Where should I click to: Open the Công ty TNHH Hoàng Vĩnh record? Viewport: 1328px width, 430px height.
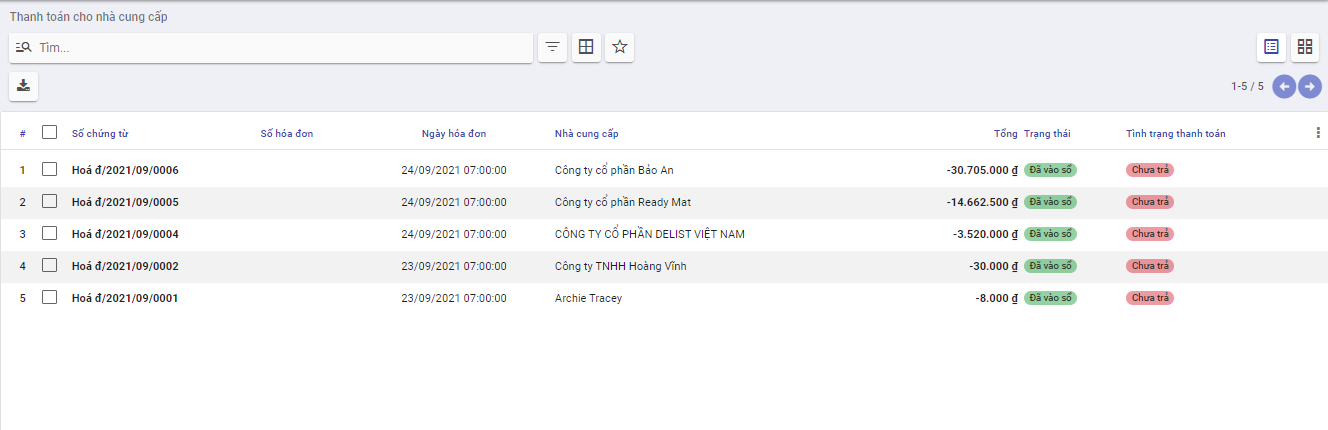tap(621, 266)
